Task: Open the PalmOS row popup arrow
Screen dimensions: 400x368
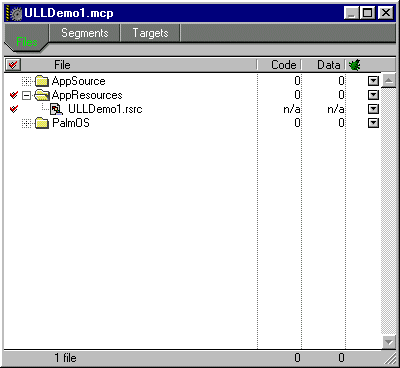Action: coord(373,123)
